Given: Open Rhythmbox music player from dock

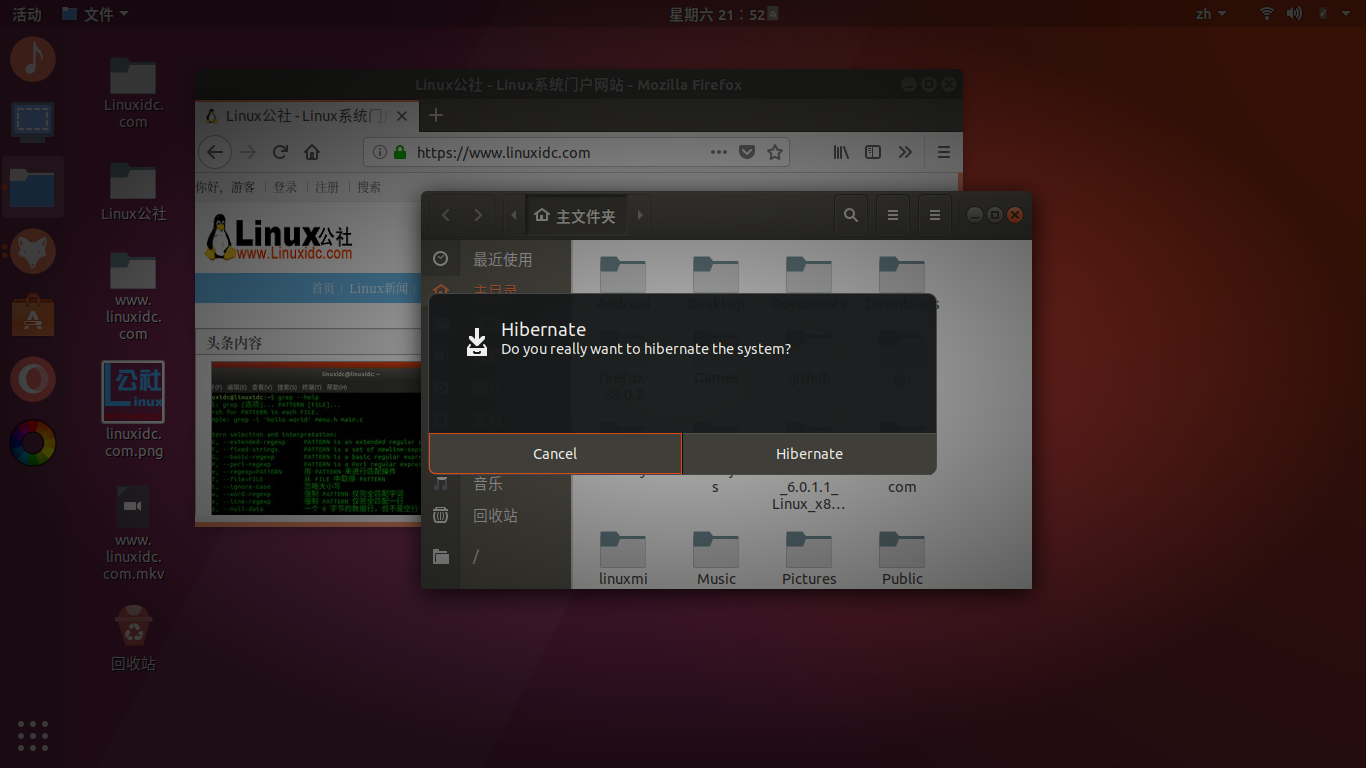Looking at the screenshot, I should pyautogui.click(x=33, y=59).
